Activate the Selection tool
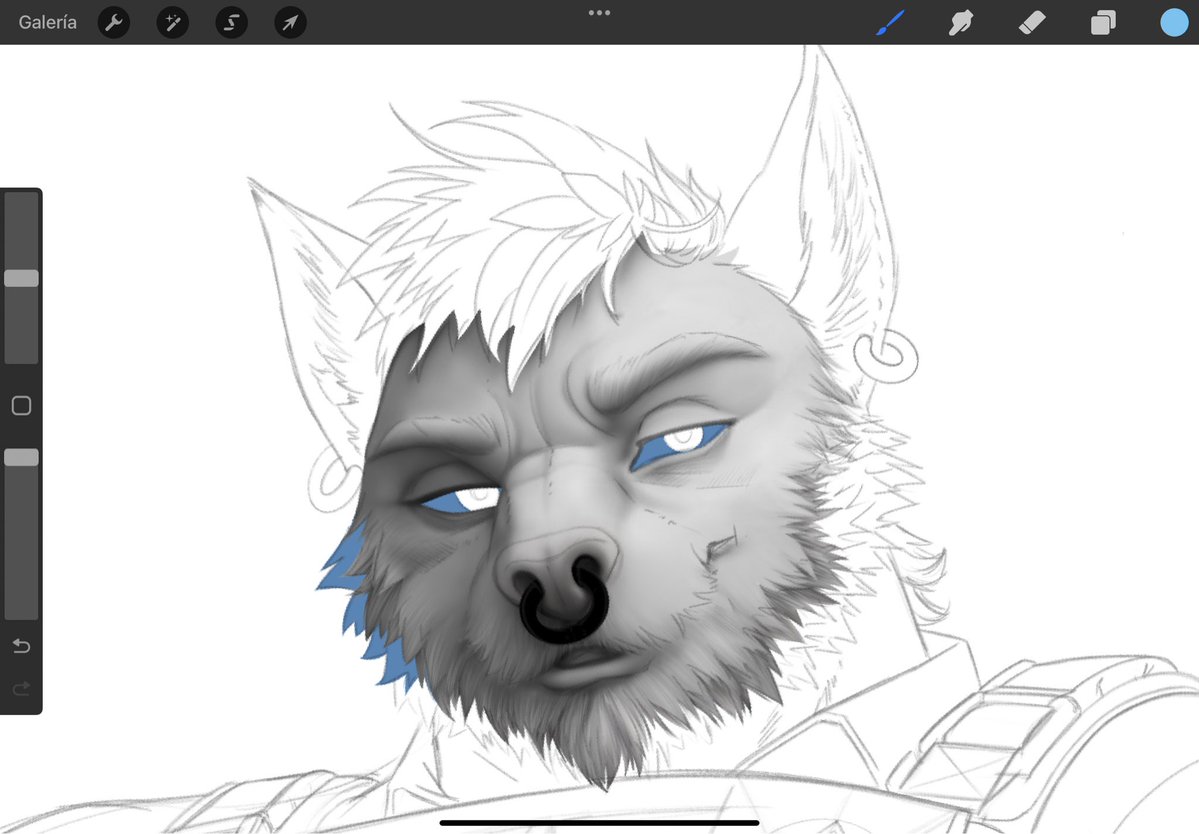The height and width of the screenshot is (834, 1199). click(x=232, y=22)
